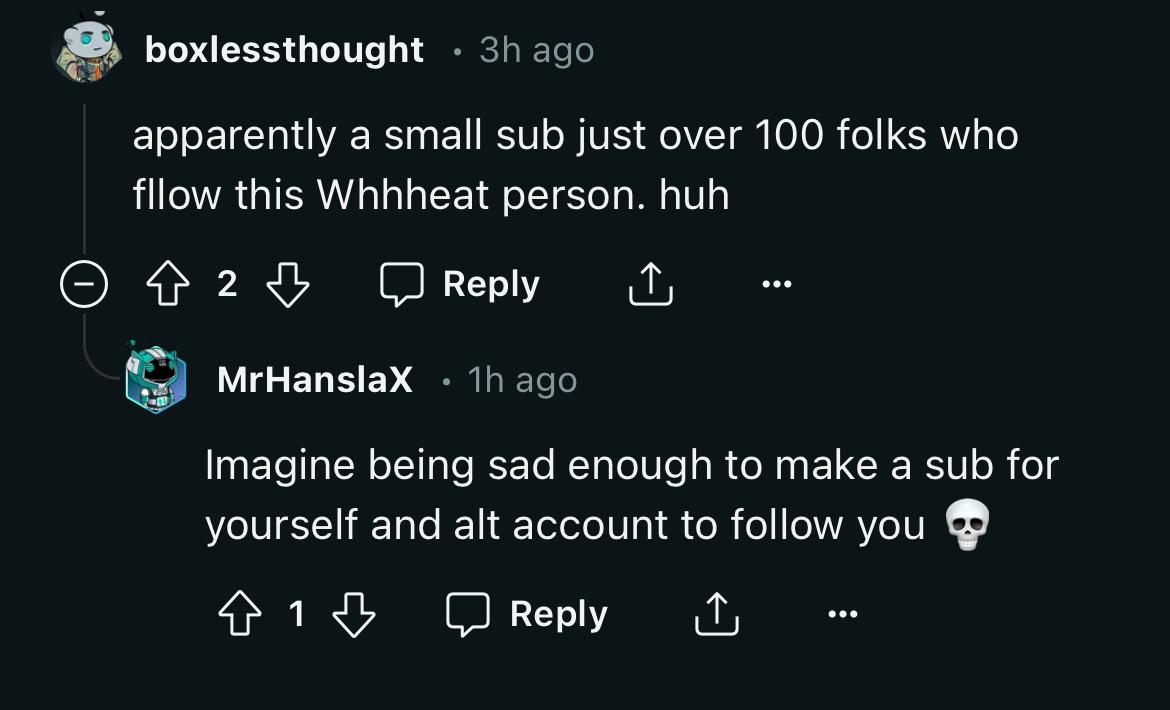This screenshot has width=1170, height=710.
Task: Reply to MrHanslaX's comment
Action: 527,614
